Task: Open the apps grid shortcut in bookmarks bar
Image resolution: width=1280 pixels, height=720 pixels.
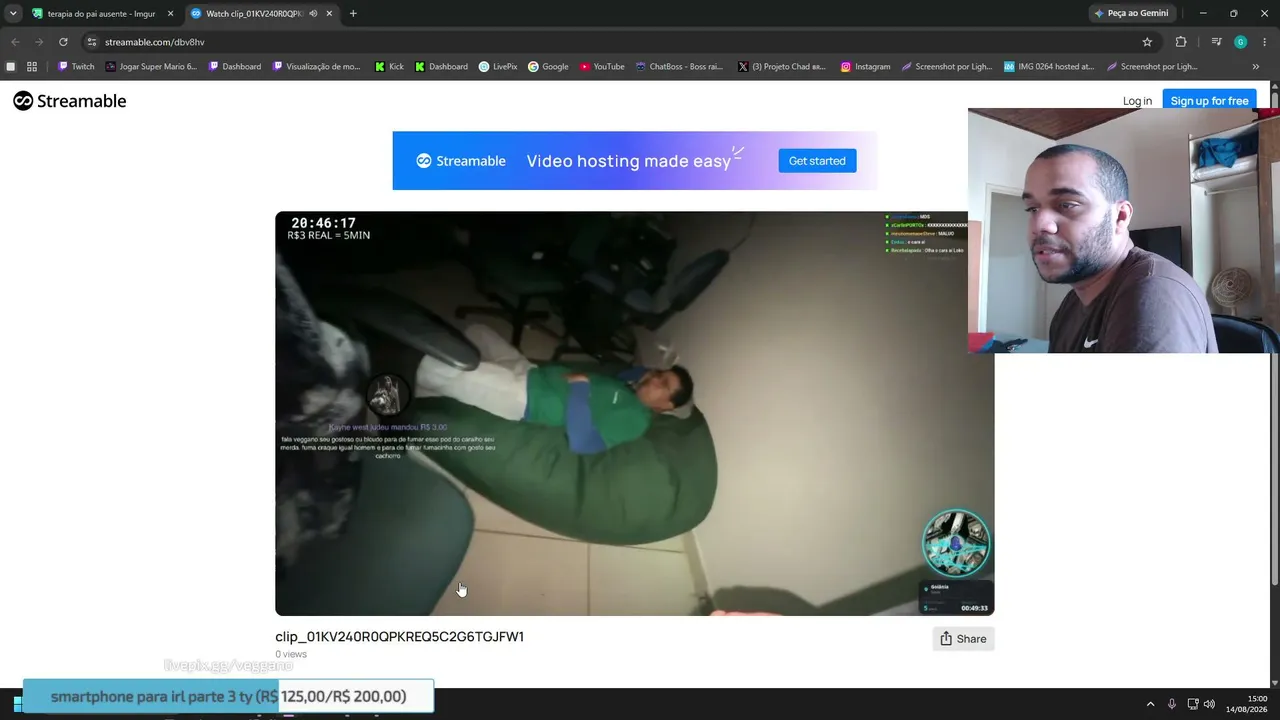Action: (32, 67)
